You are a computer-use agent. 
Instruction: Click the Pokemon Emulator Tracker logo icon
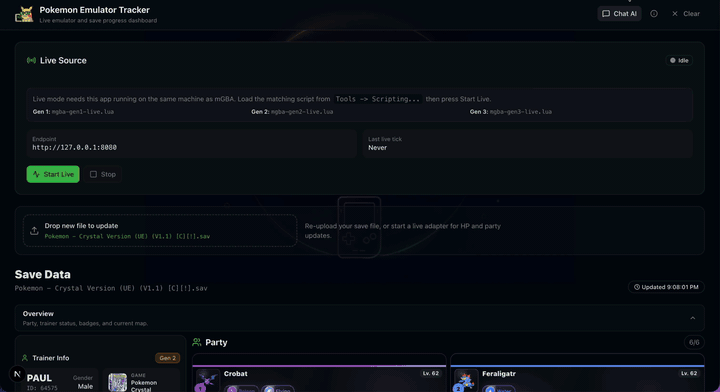click(24, 14)
